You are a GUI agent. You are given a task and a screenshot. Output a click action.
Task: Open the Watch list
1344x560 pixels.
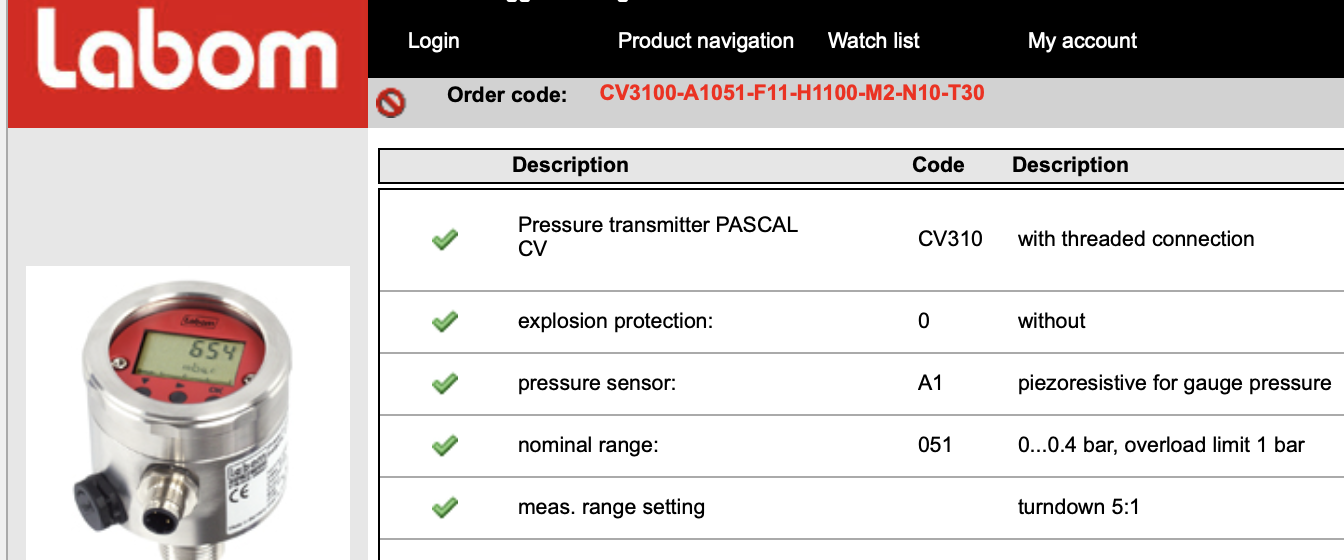click(874, 41)
